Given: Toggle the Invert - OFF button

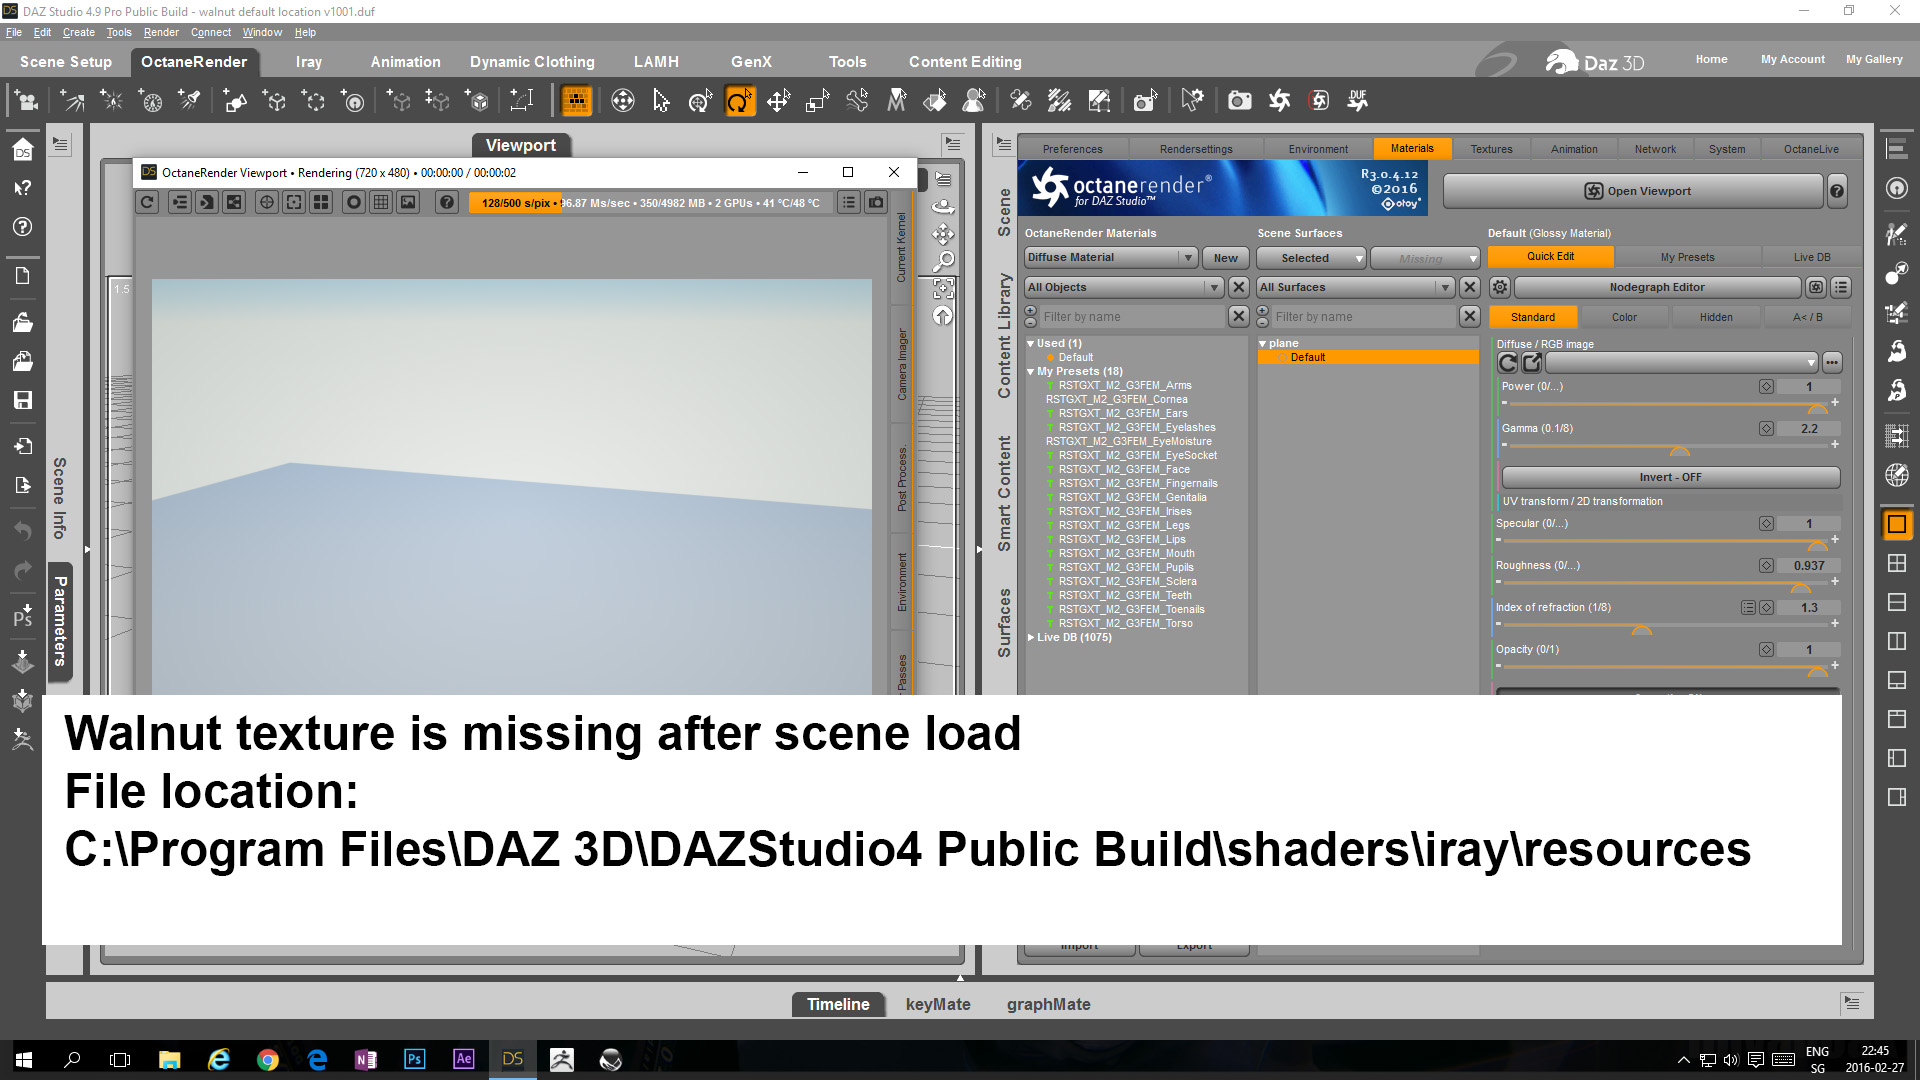Looking at the screenshot, I should tap(1669, 477).
